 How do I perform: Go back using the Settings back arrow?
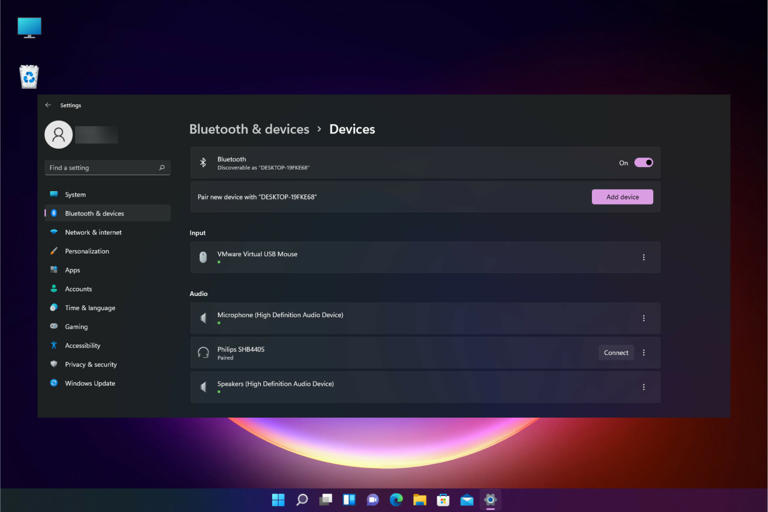pos(48,105)
